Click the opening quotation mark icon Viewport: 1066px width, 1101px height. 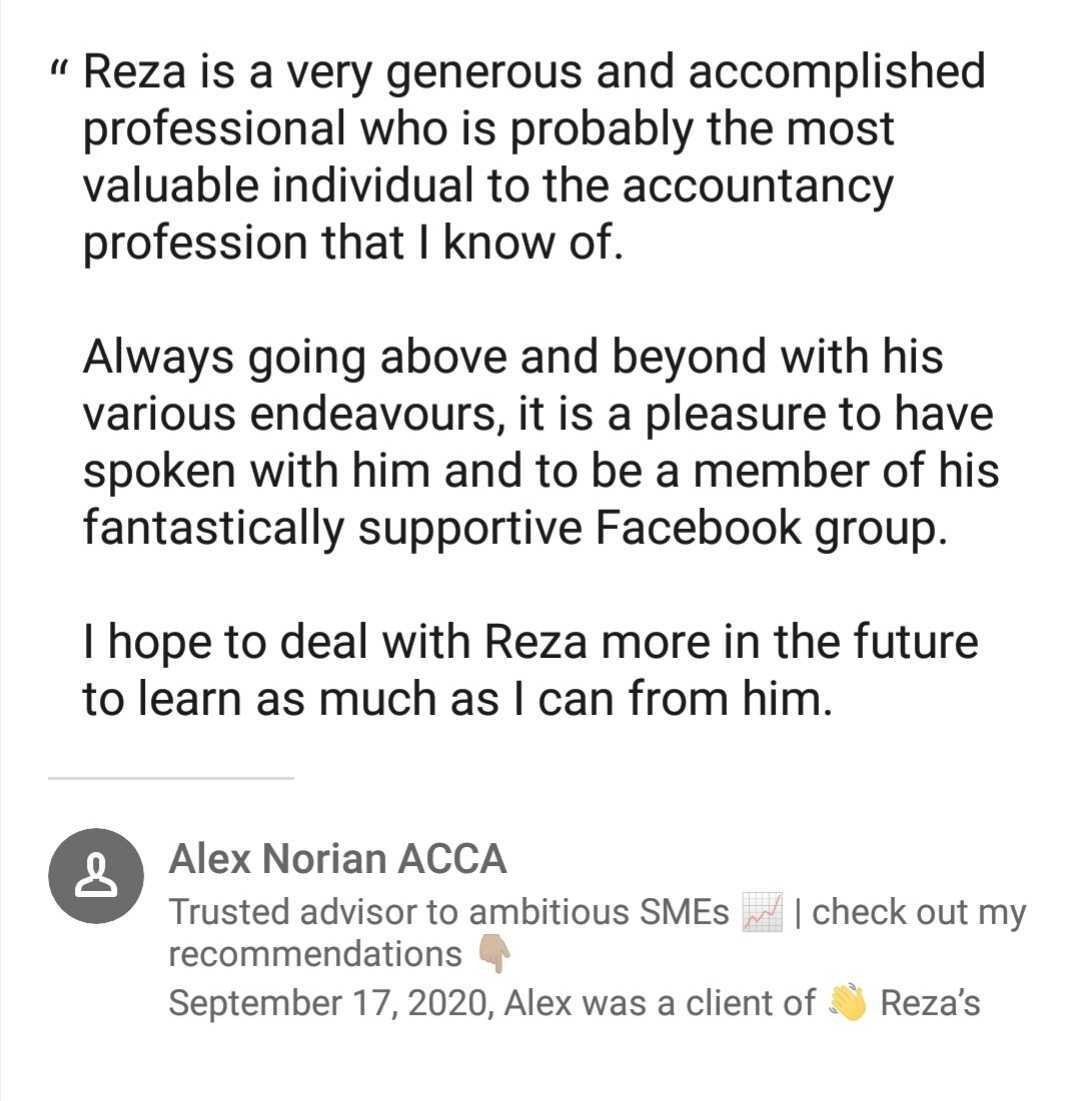59,71
